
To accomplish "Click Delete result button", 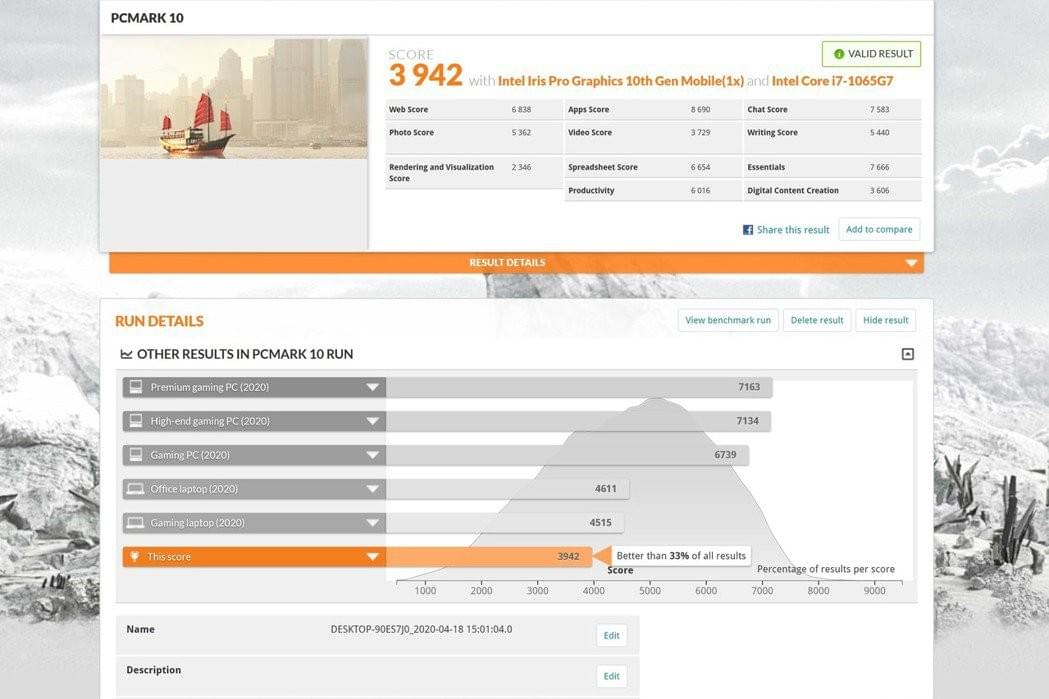I will click(817, 320).
